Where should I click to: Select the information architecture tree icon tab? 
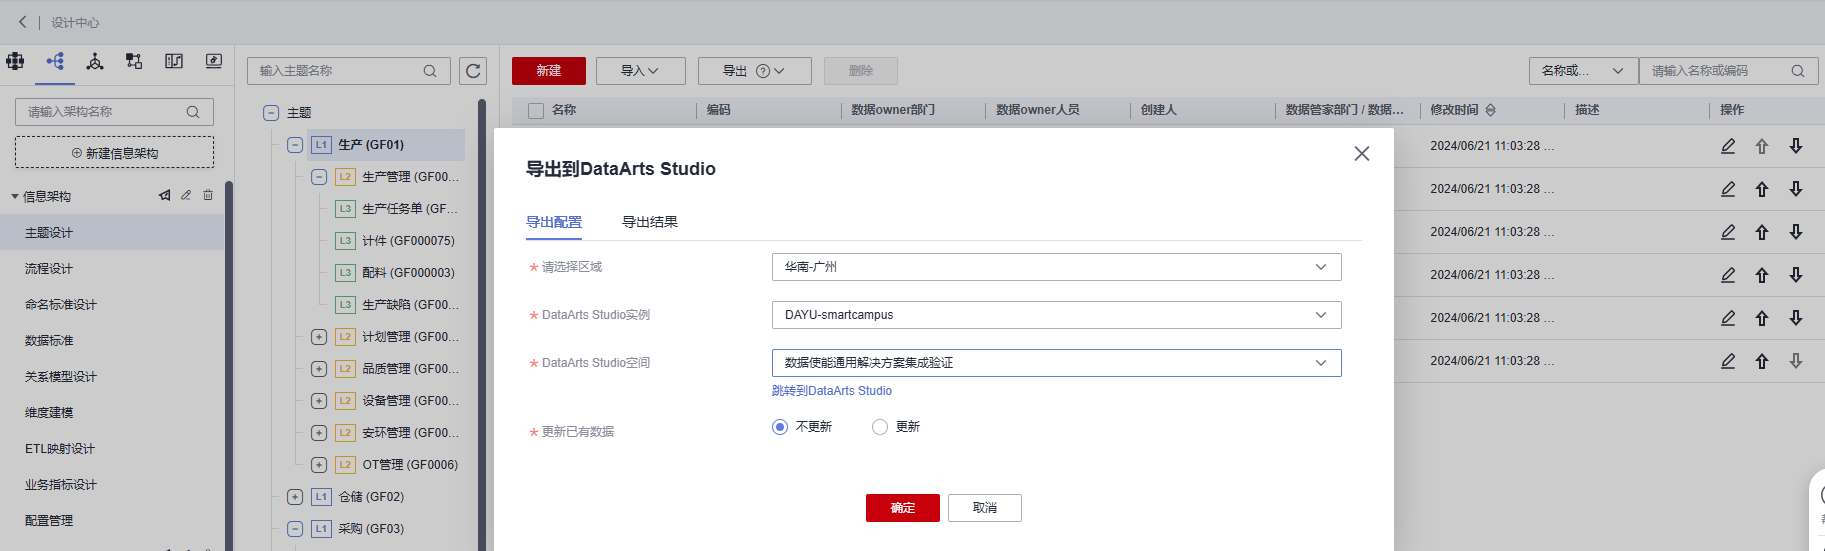click(x=55, y=61)
